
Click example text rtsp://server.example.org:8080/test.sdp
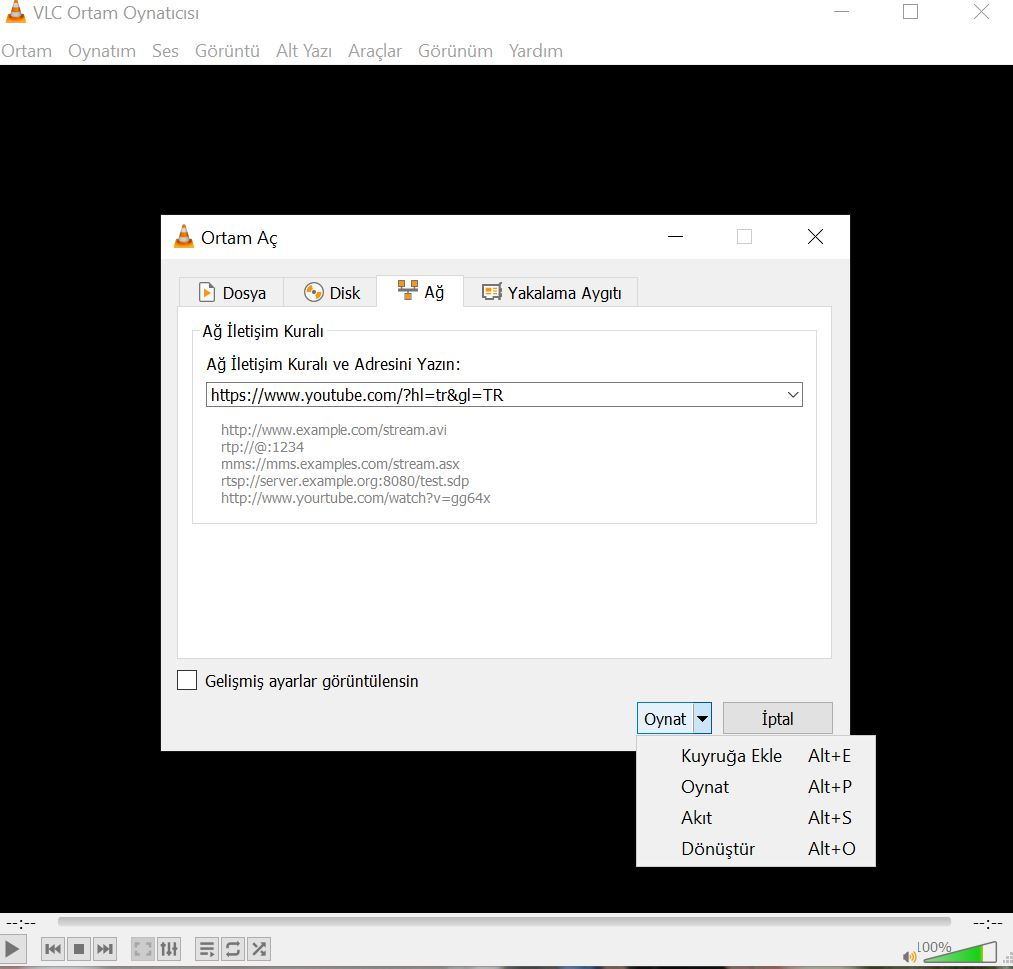pyautogui.click(x=345, y=481)
